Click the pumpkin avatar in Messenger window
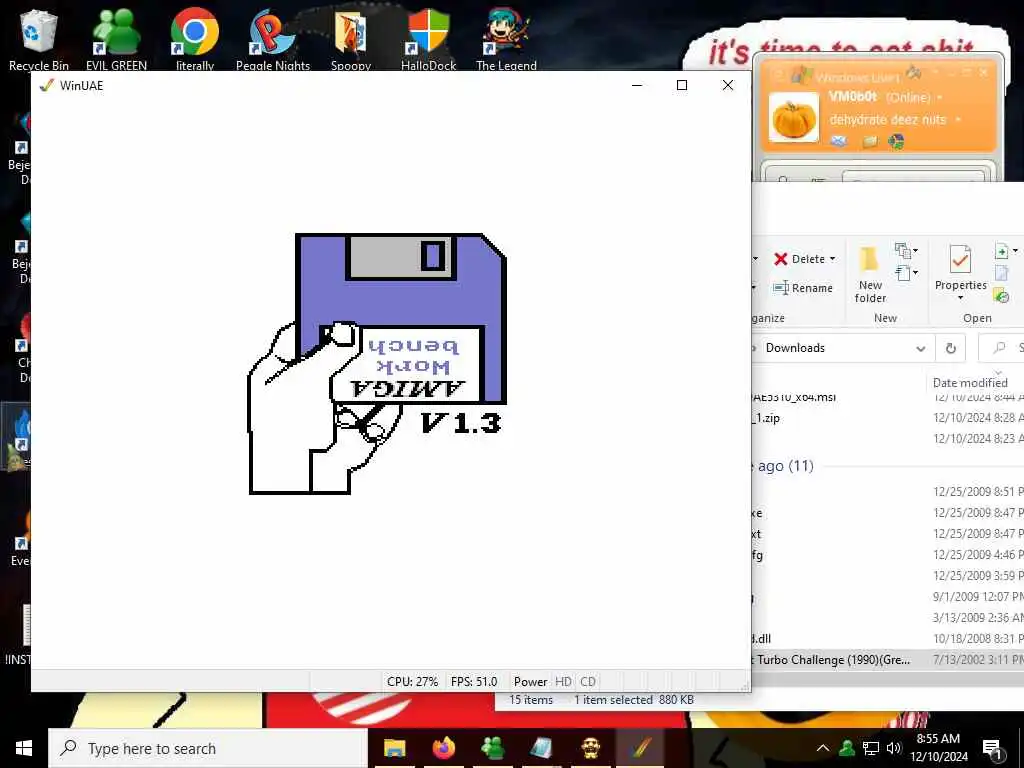The width and height of the screenshot is (1024, 768). pyautogui.click(x=793, y=118)
